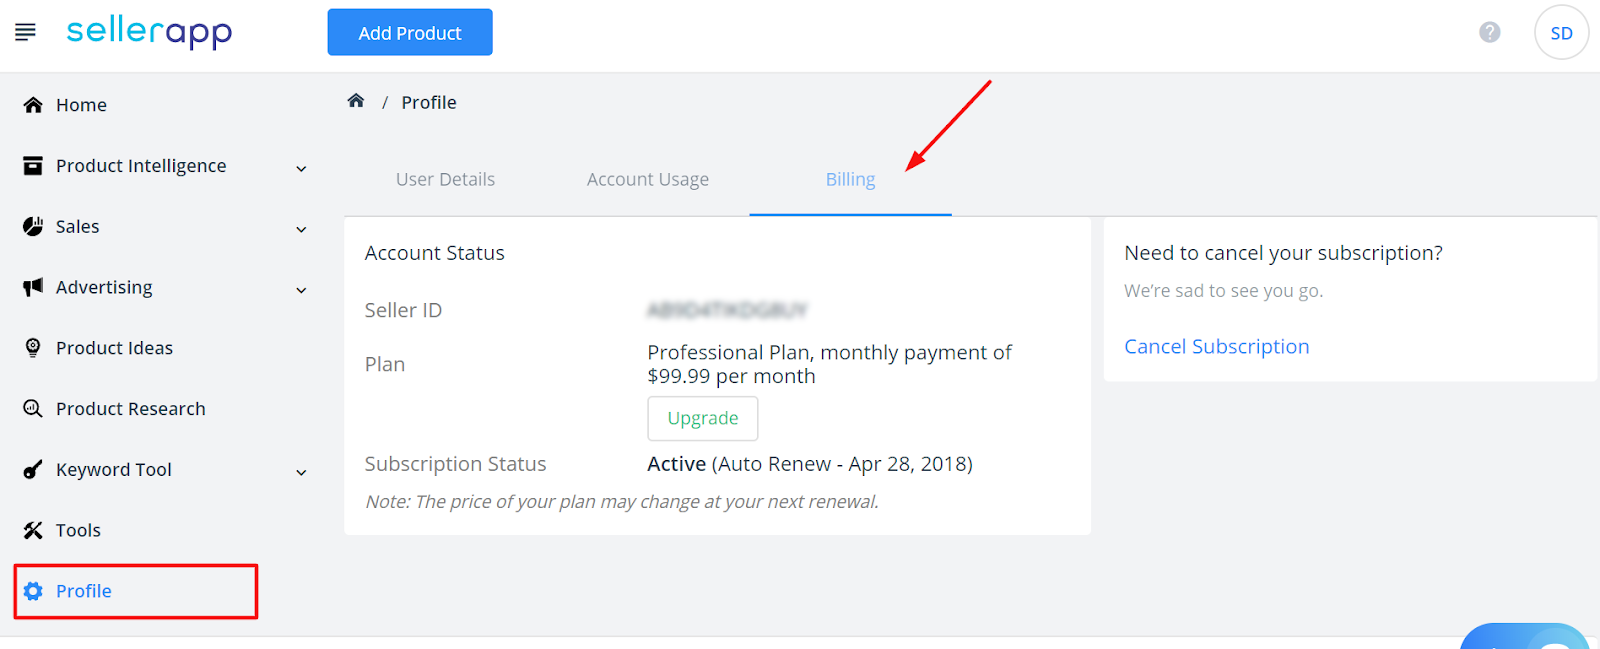The height and width of the screenshot is (649, 1600).
Task: Click the Home house icon in sidebar
Action: pos(33,105)
